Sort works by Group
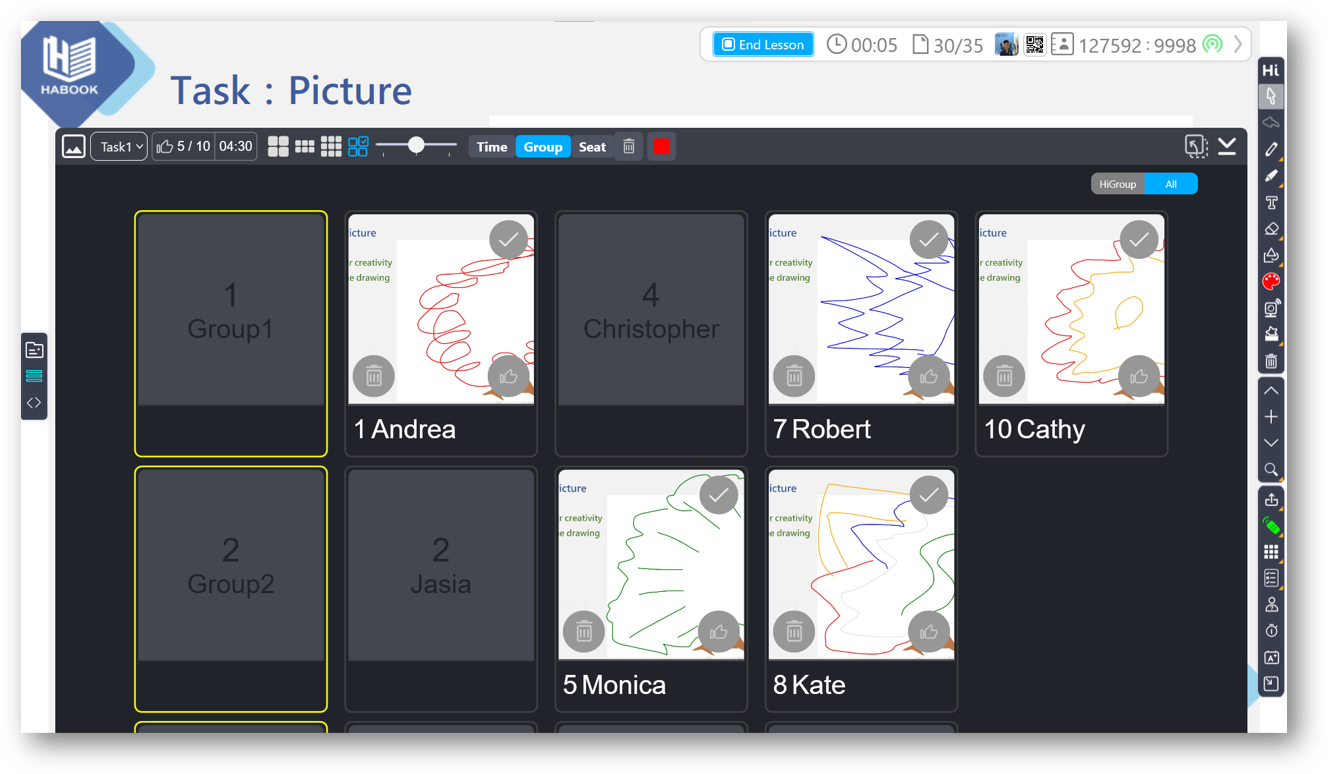 (x=543, y=147)
